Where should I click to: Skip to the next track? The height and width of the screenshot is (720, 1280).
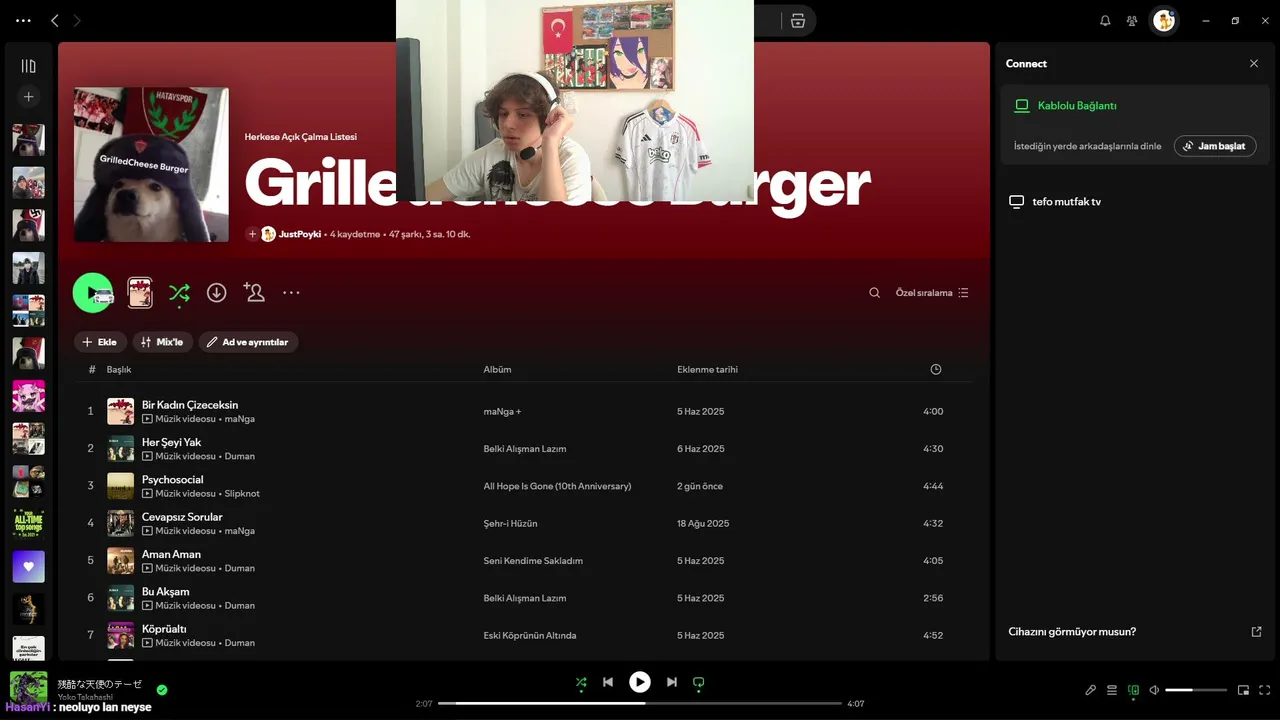coord(672,682)
